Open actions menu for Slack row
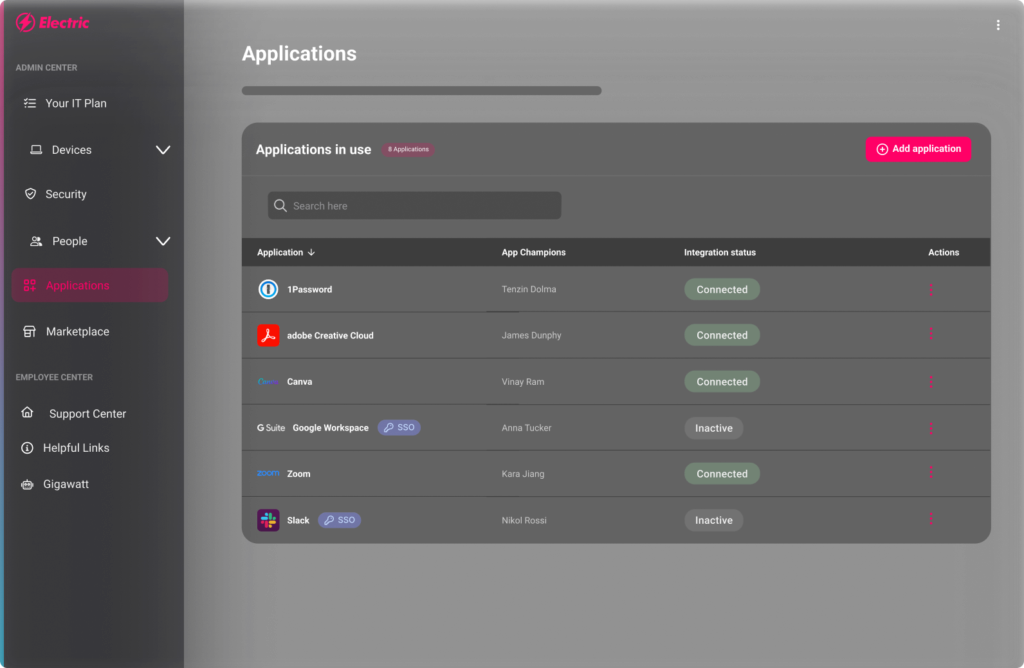 [x=931, y=519]
